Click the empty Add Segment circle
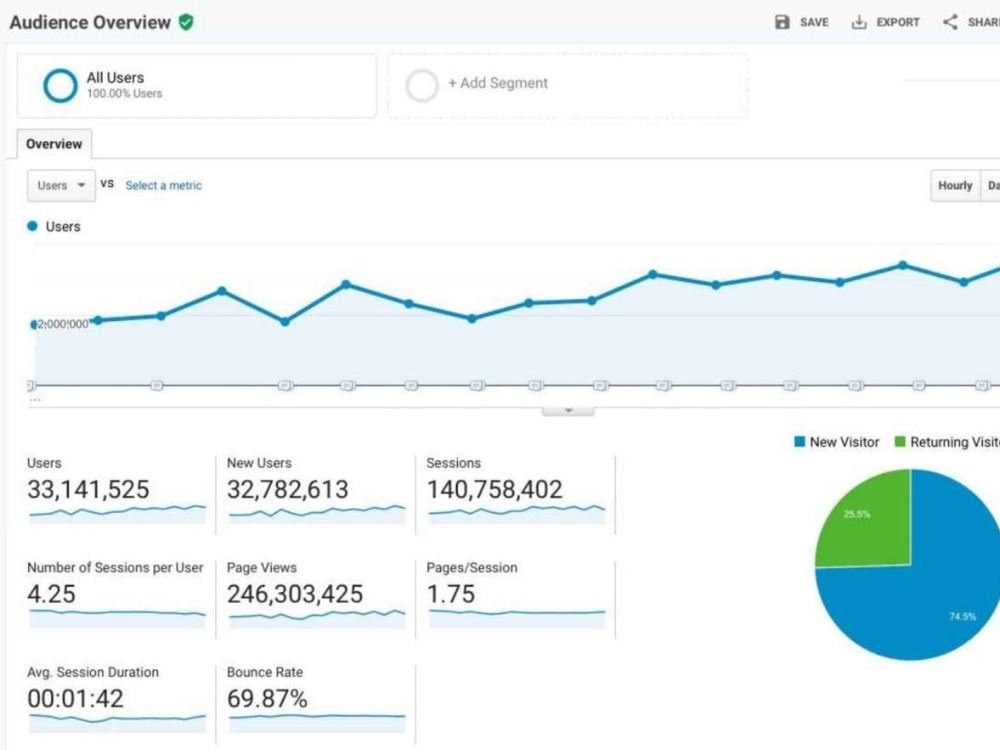This screenshot has height=750, width=1000. coord(422,85)
